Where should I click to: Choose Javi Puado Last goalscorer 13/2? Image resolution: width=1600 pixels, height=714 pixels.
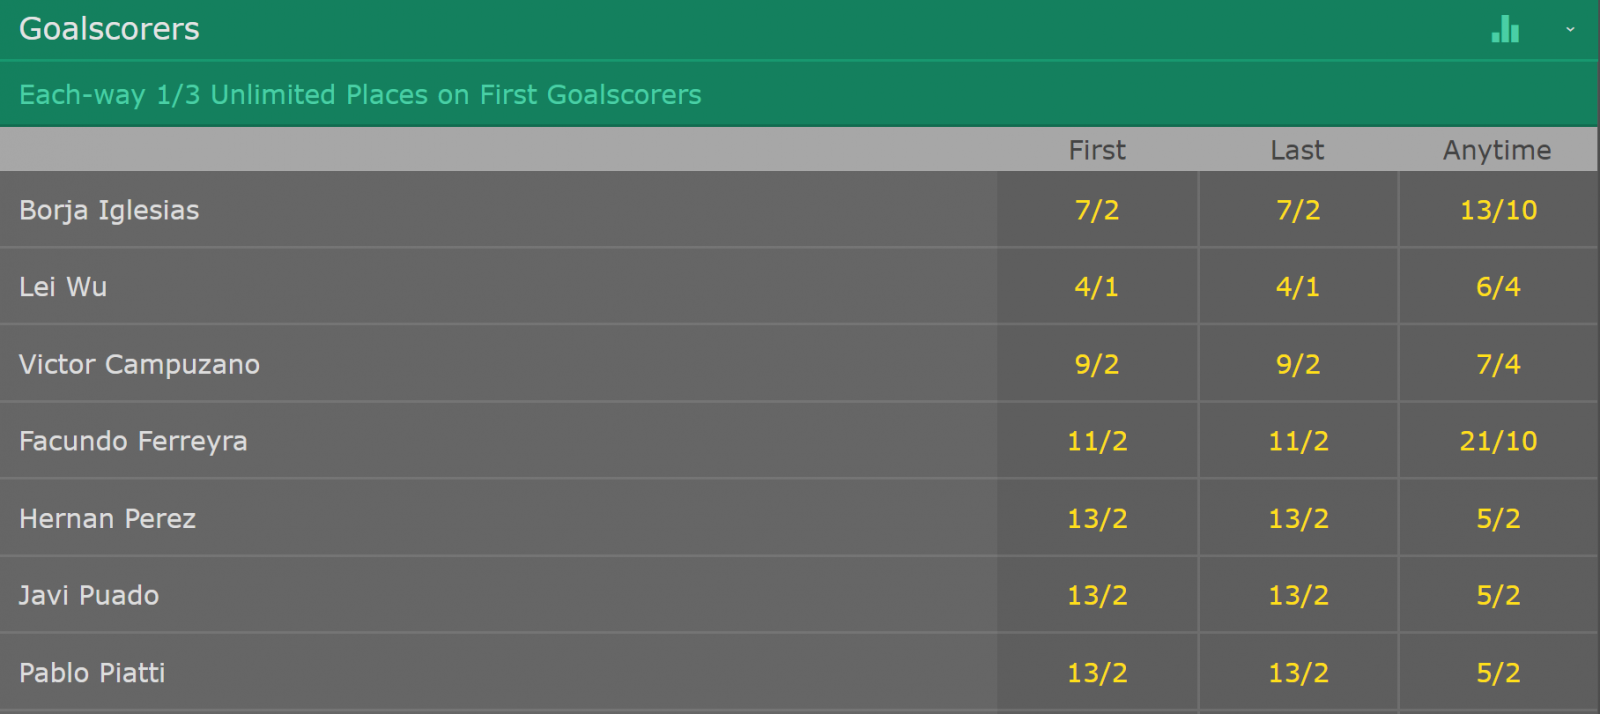pos(1298,595)
